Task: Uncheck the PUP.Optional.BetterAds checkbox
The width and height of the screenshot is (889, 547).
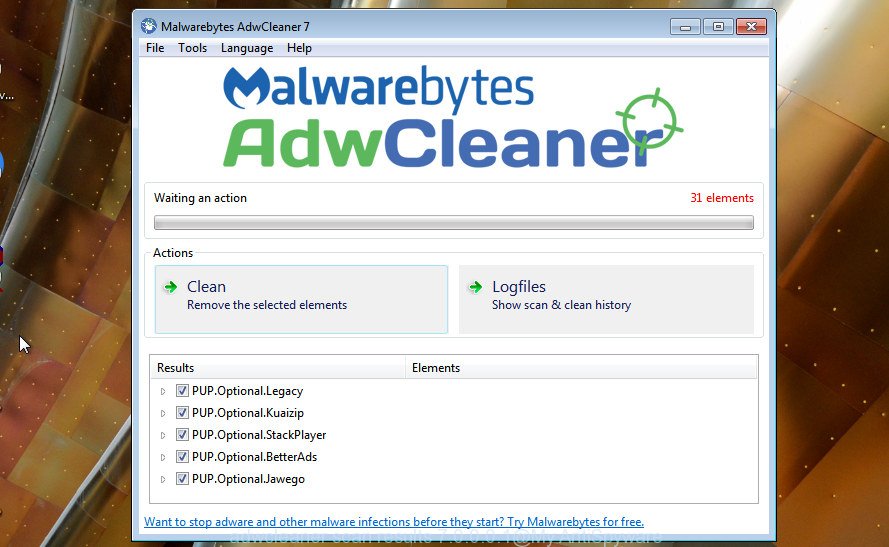Action: click(x=182, y=457)
